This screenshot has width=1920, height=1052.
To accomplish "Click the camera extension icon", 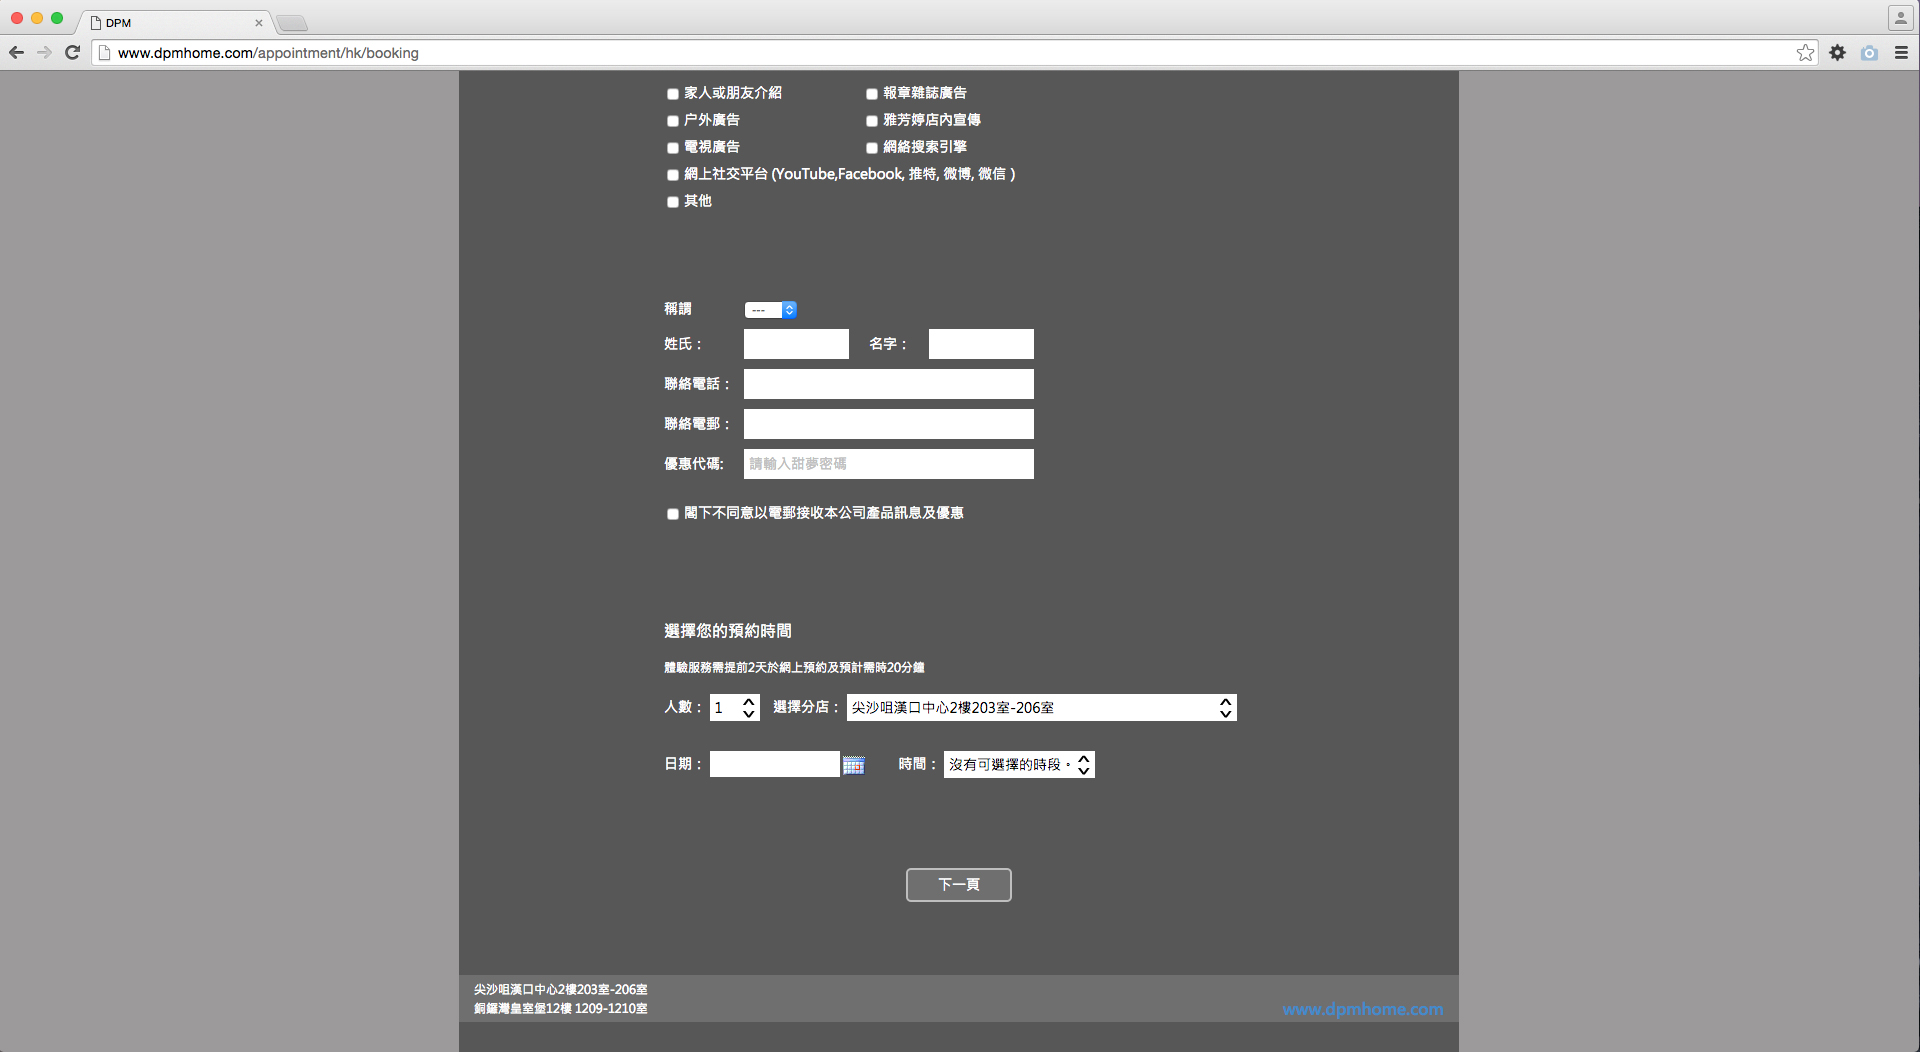I will click(1869, 53).
